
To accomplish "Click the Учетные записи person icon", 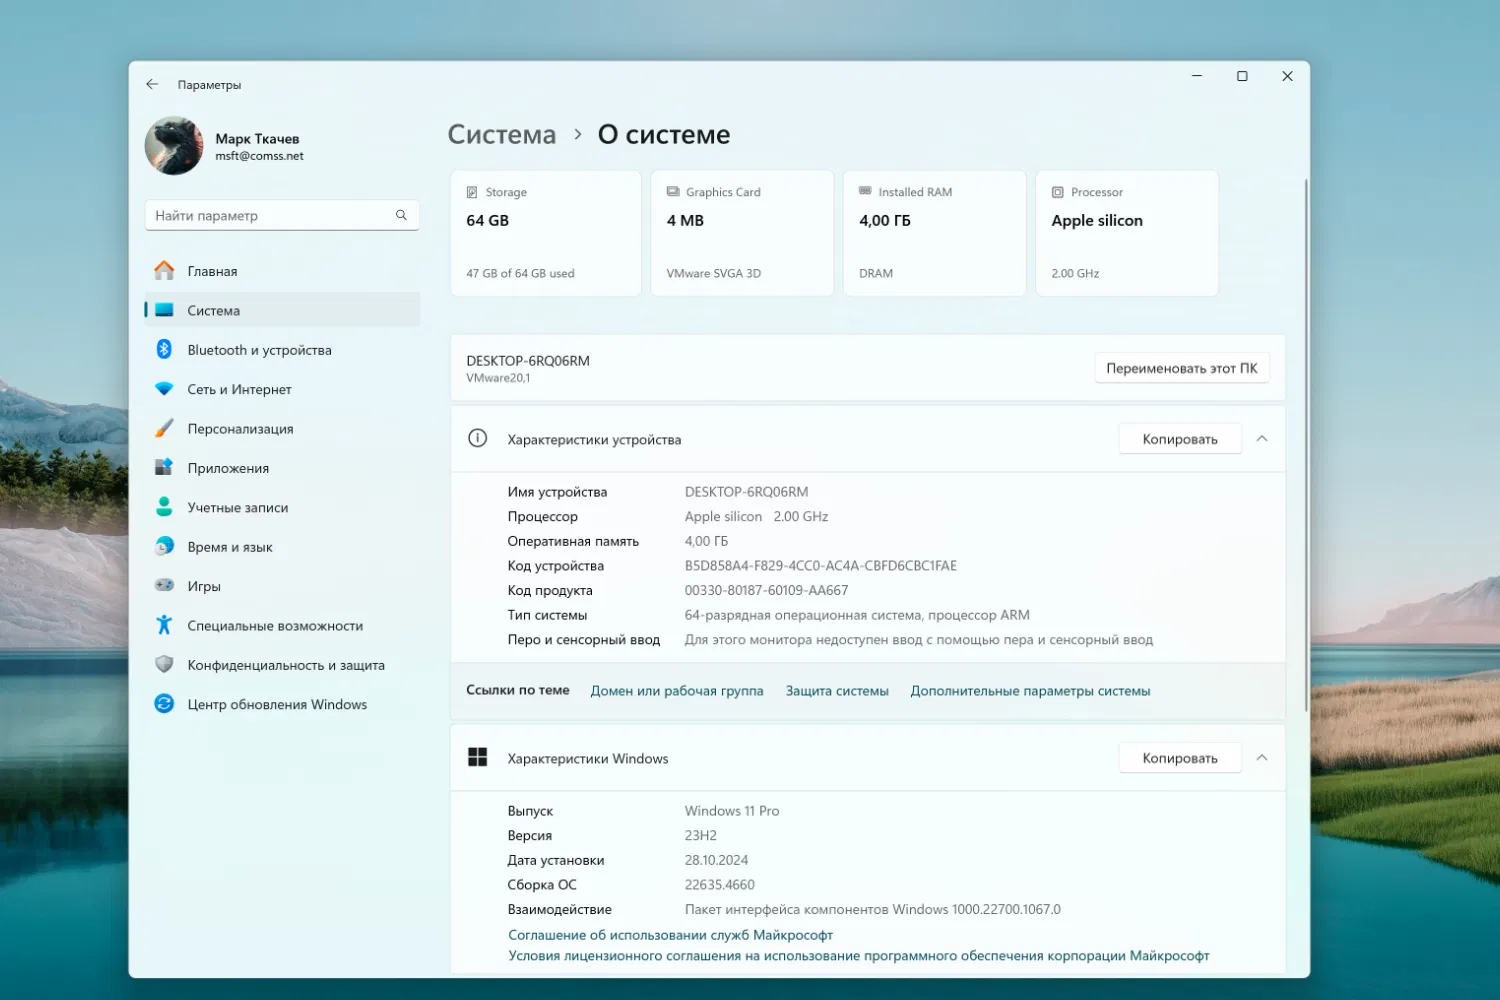I will click(164, 507).
